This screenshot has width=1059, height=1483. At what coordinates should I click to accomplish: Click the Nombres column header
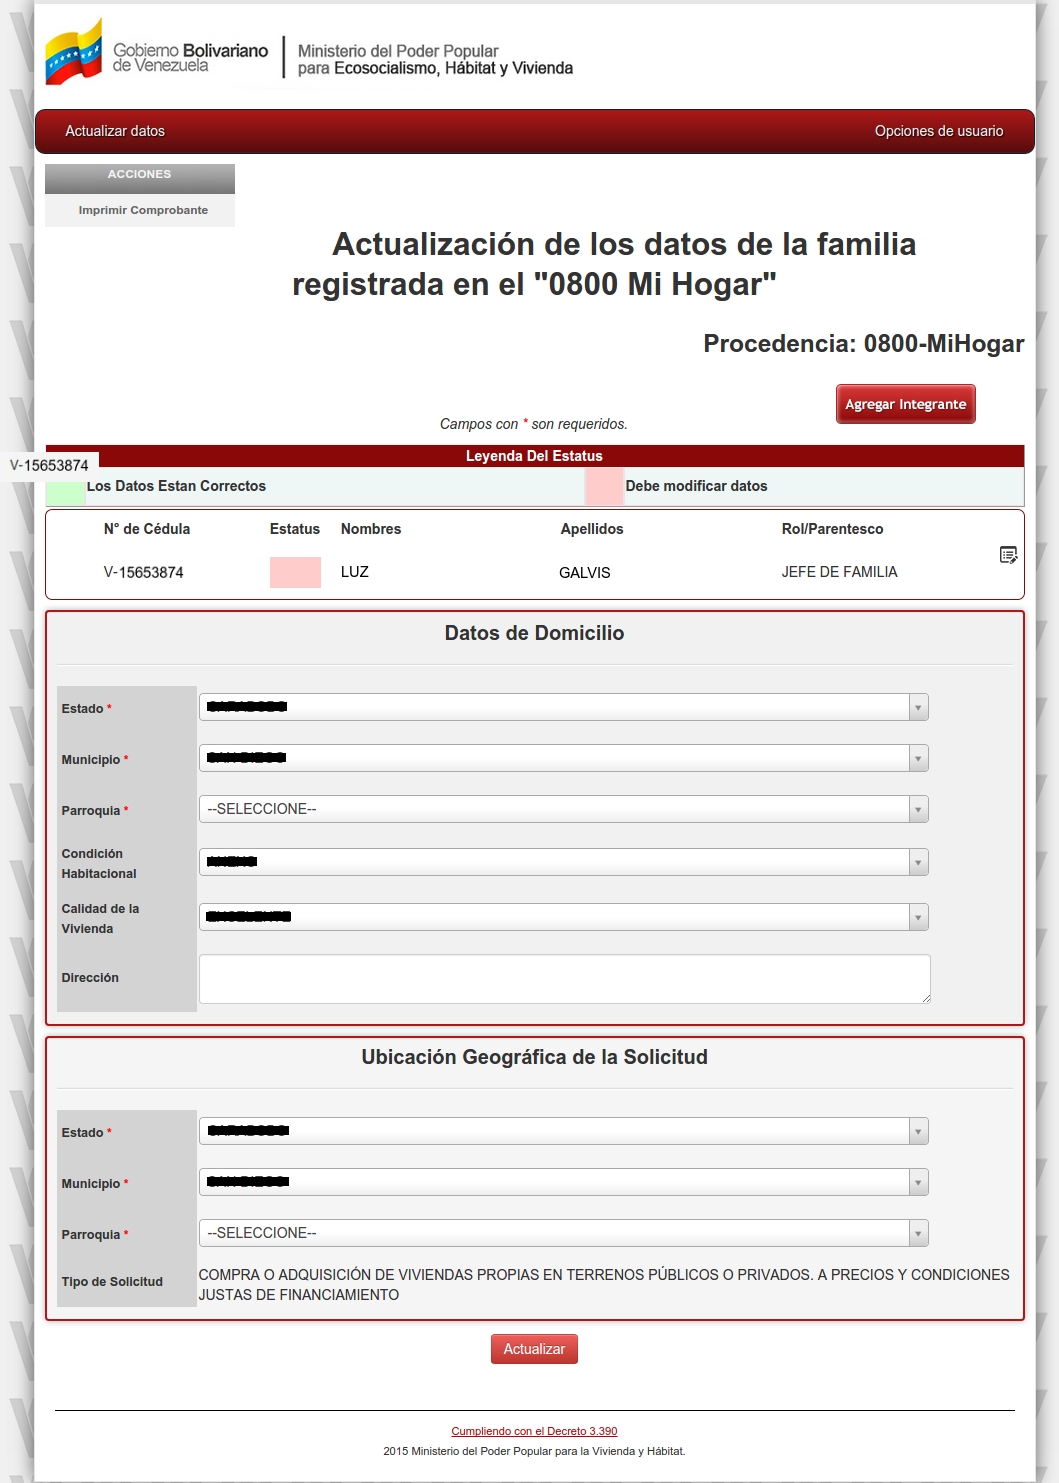pyautogui.click(x=371, y=529)
